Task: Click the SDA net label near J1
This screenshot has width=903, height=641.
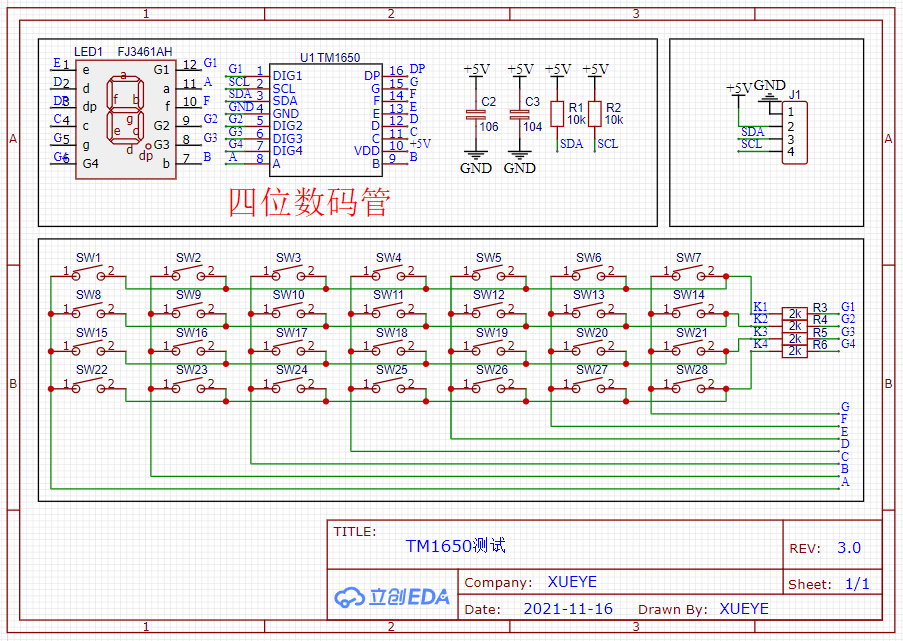Action: tap(753, 131)
